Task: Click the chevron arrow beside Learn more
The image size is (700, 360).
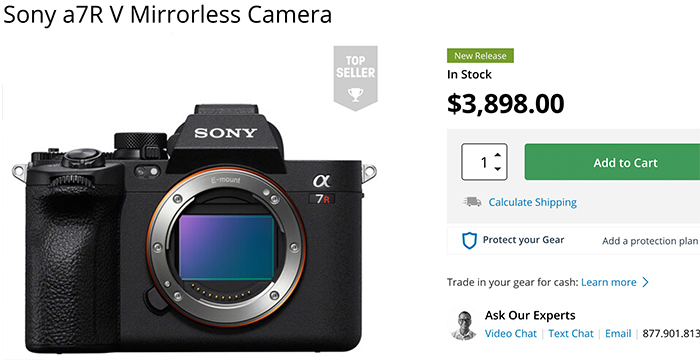Action: point(645,282)
